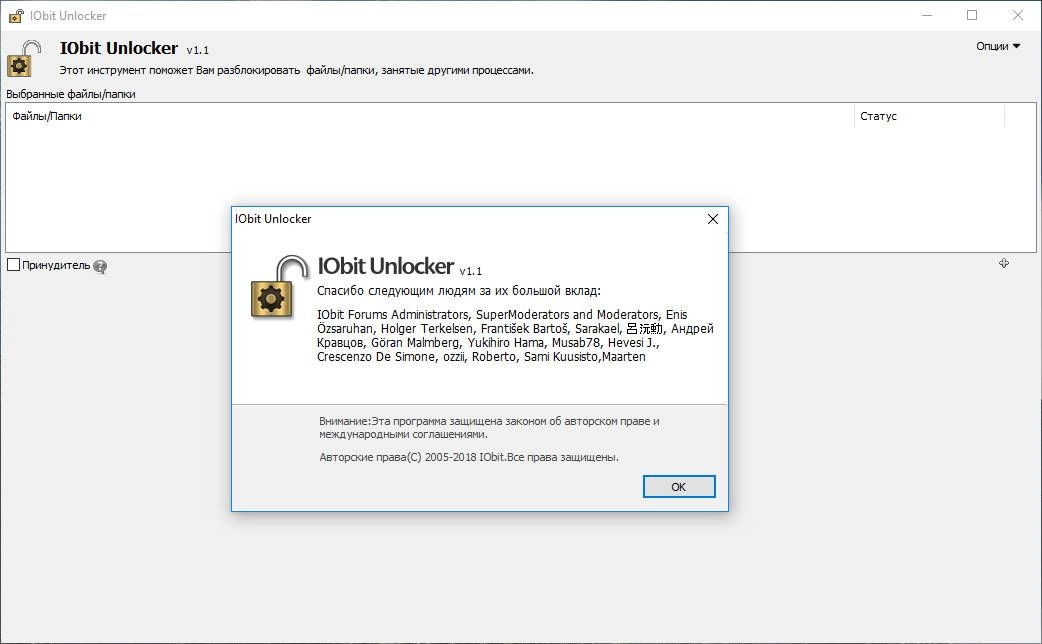Minimize the IObit Unlocker main window
The width and height of the screenshot is (1042, 644).
click(927, 15)
